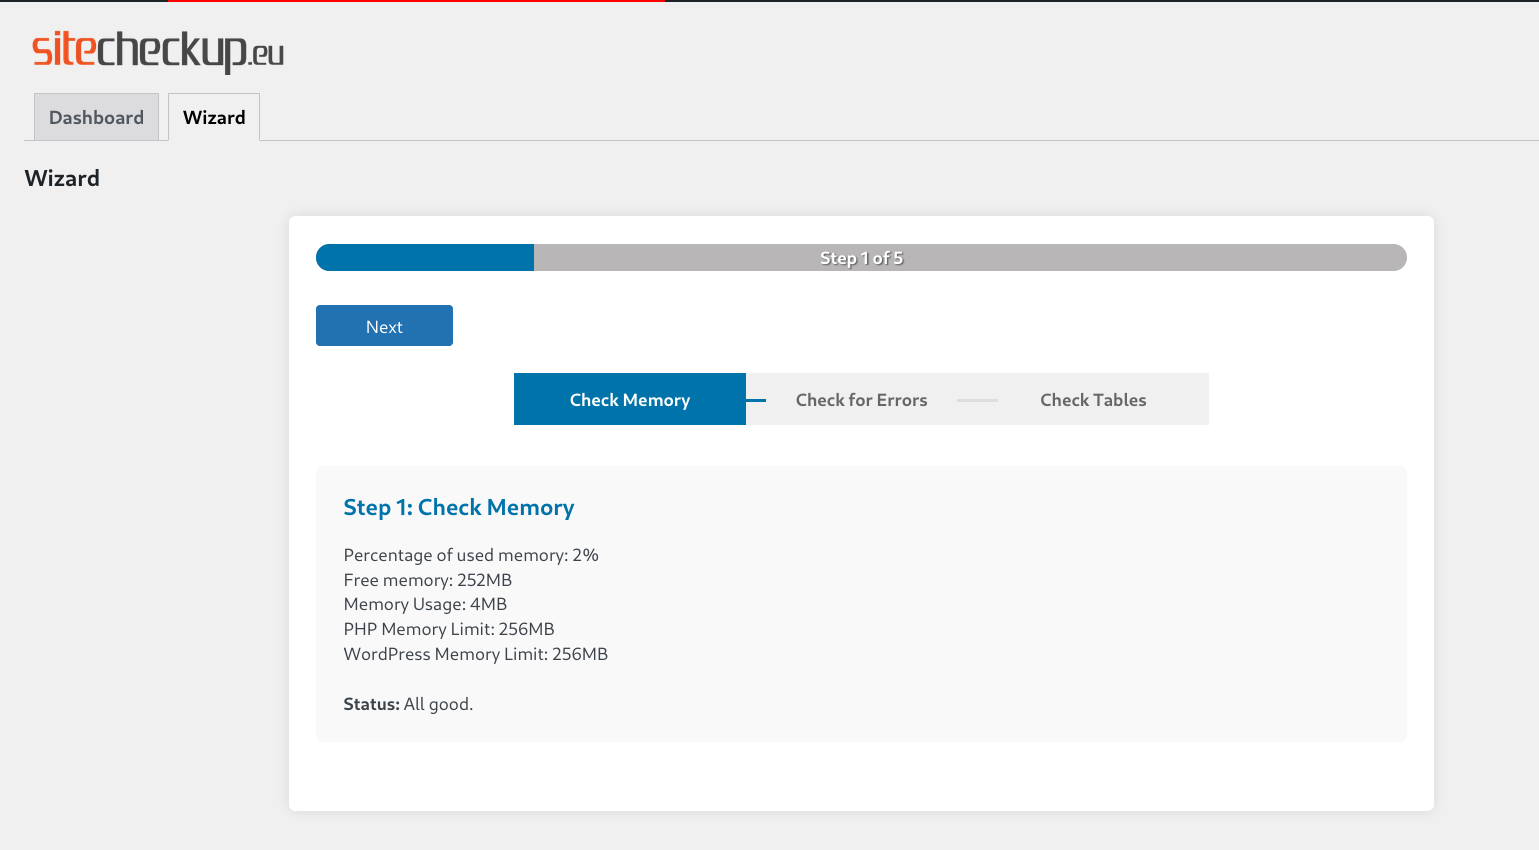This screenshot has height=850, width=1539.
Task: Go to the Check Tables step
Action: [1092, 399]
